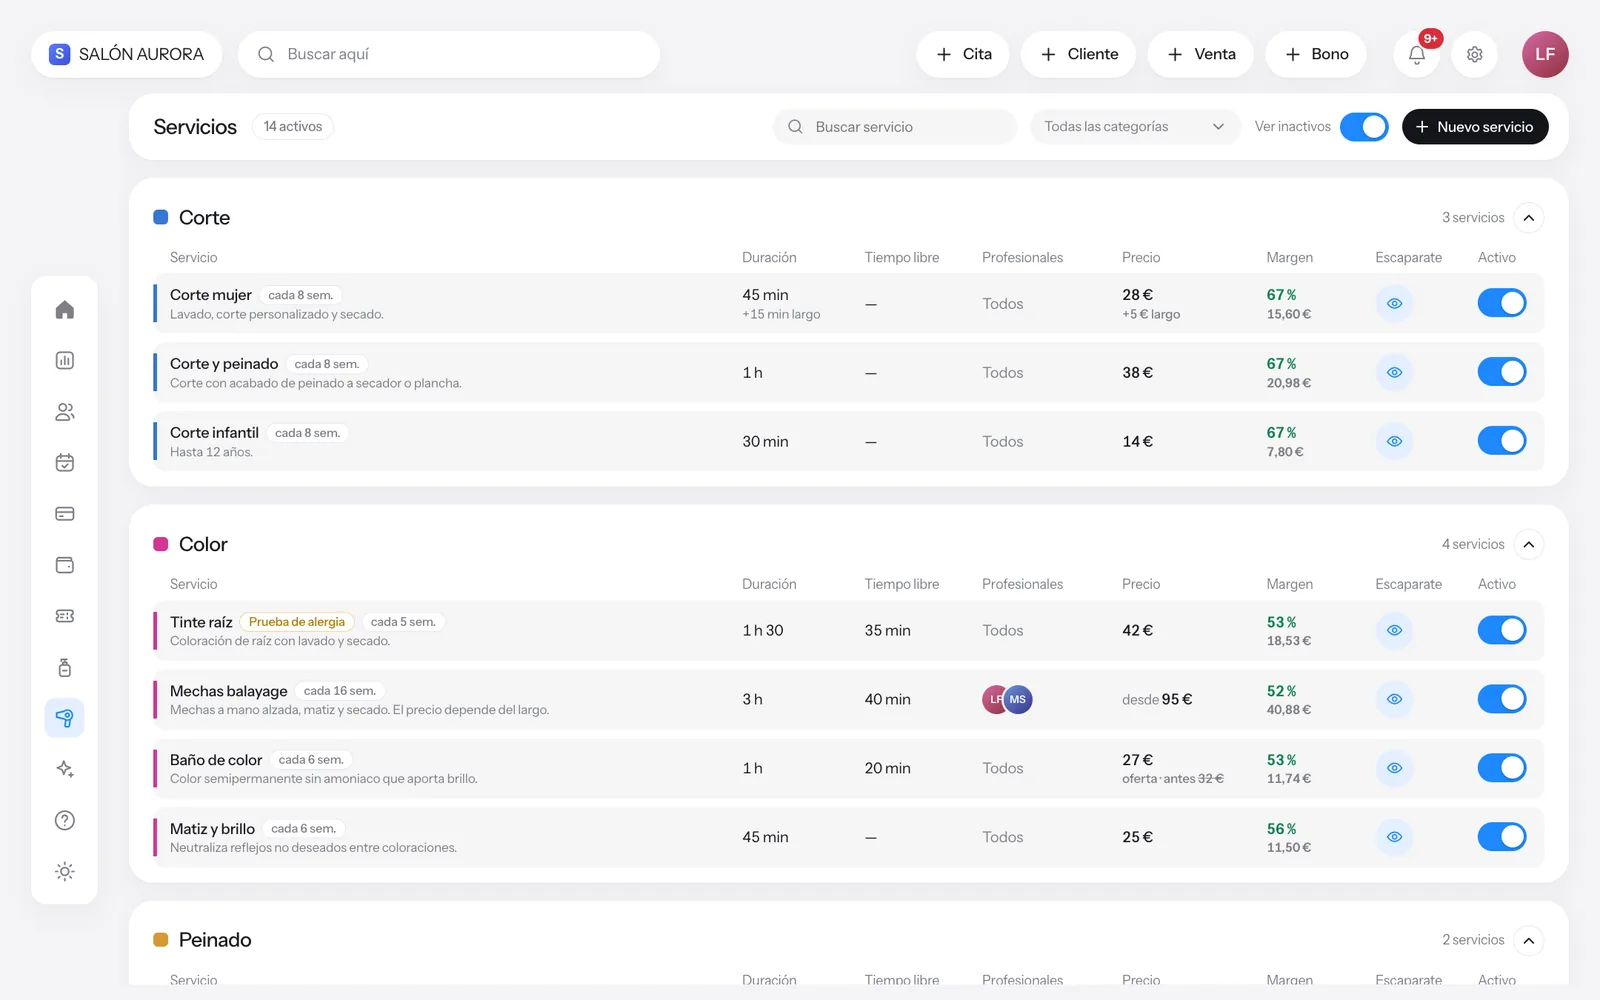The image size is (1600, 1000).
Task: Open the sparkle AI icon in sidebar
Action: [65, 769]
